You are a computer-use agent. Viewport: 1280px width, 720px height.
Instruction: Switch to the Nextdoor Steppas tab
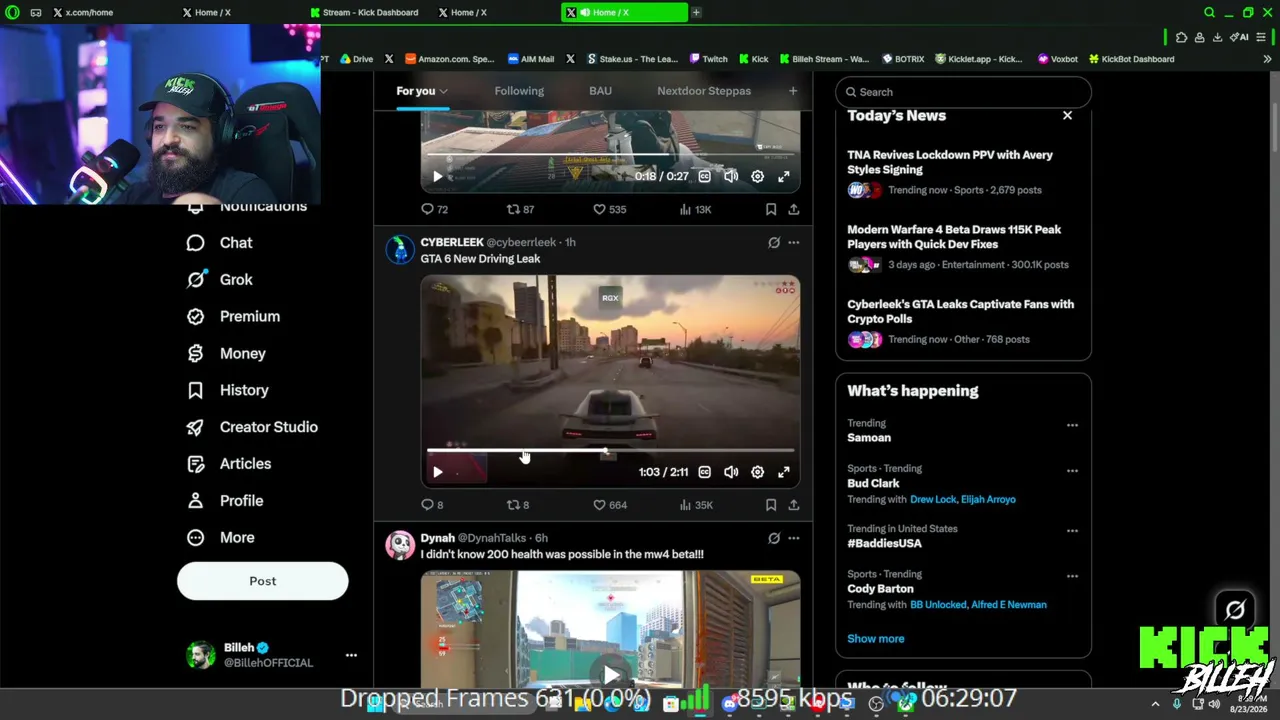704,91
